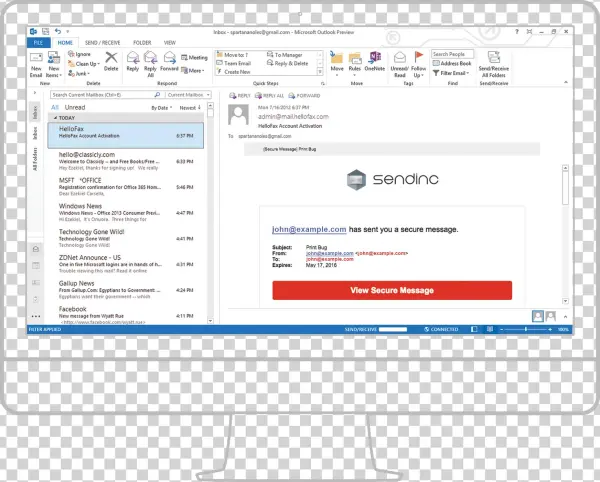Toggle Newest sort order
600x482 pixels.
pyautogui.click(x=190, y=108)
